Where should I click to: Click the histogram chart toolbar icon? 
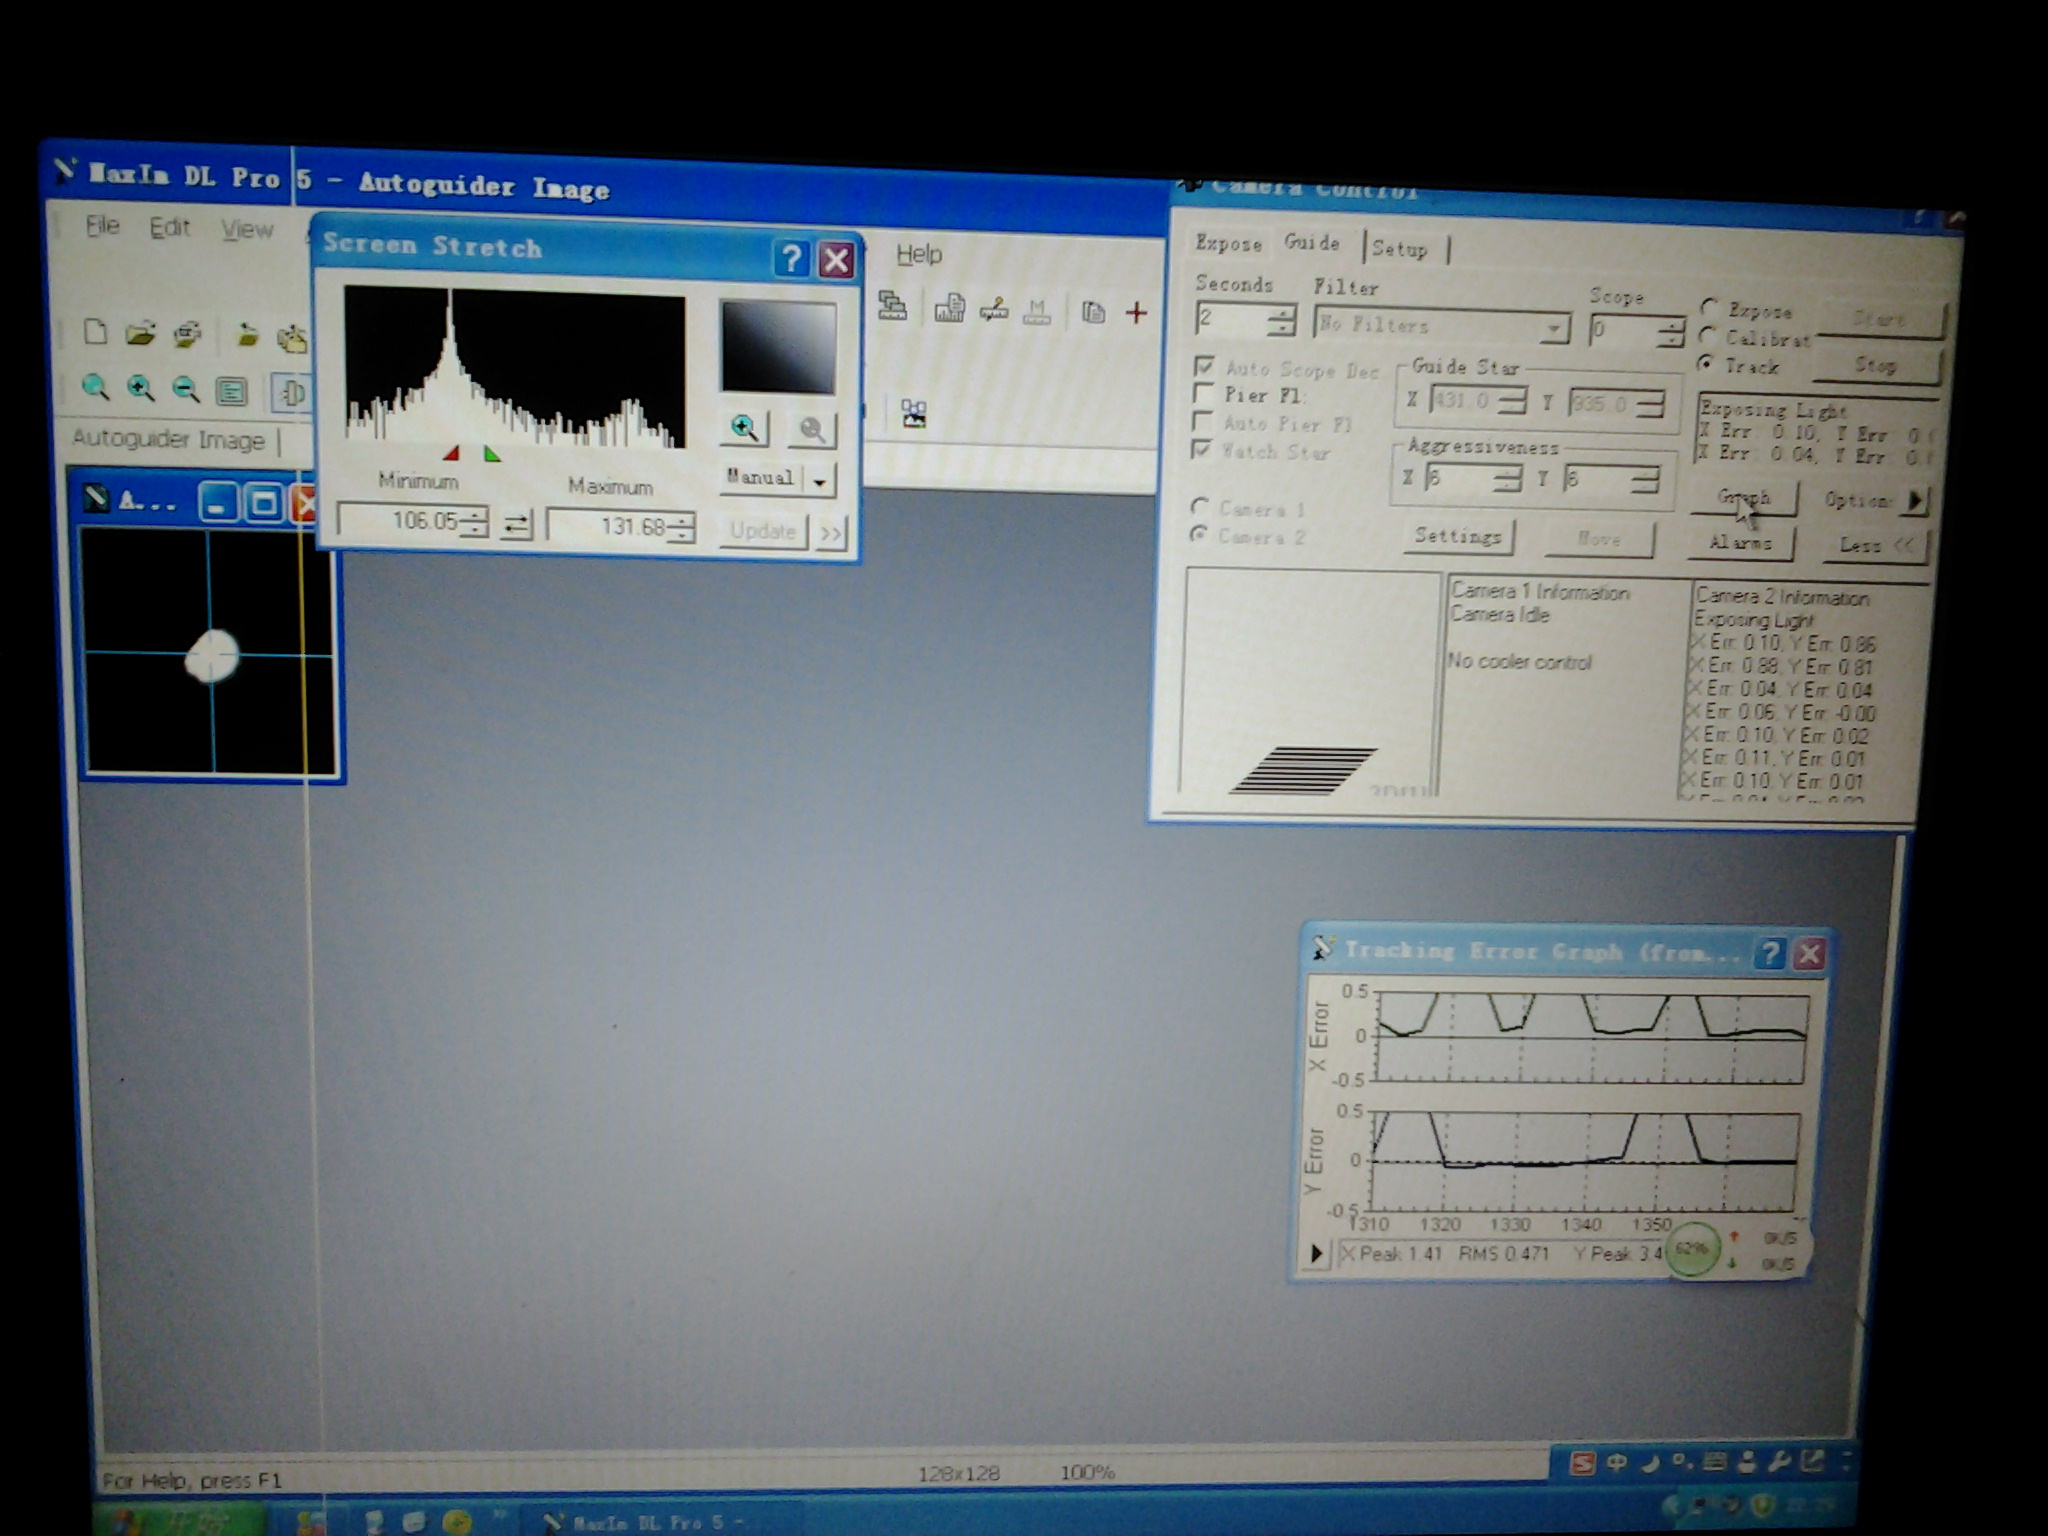[949, 309]
